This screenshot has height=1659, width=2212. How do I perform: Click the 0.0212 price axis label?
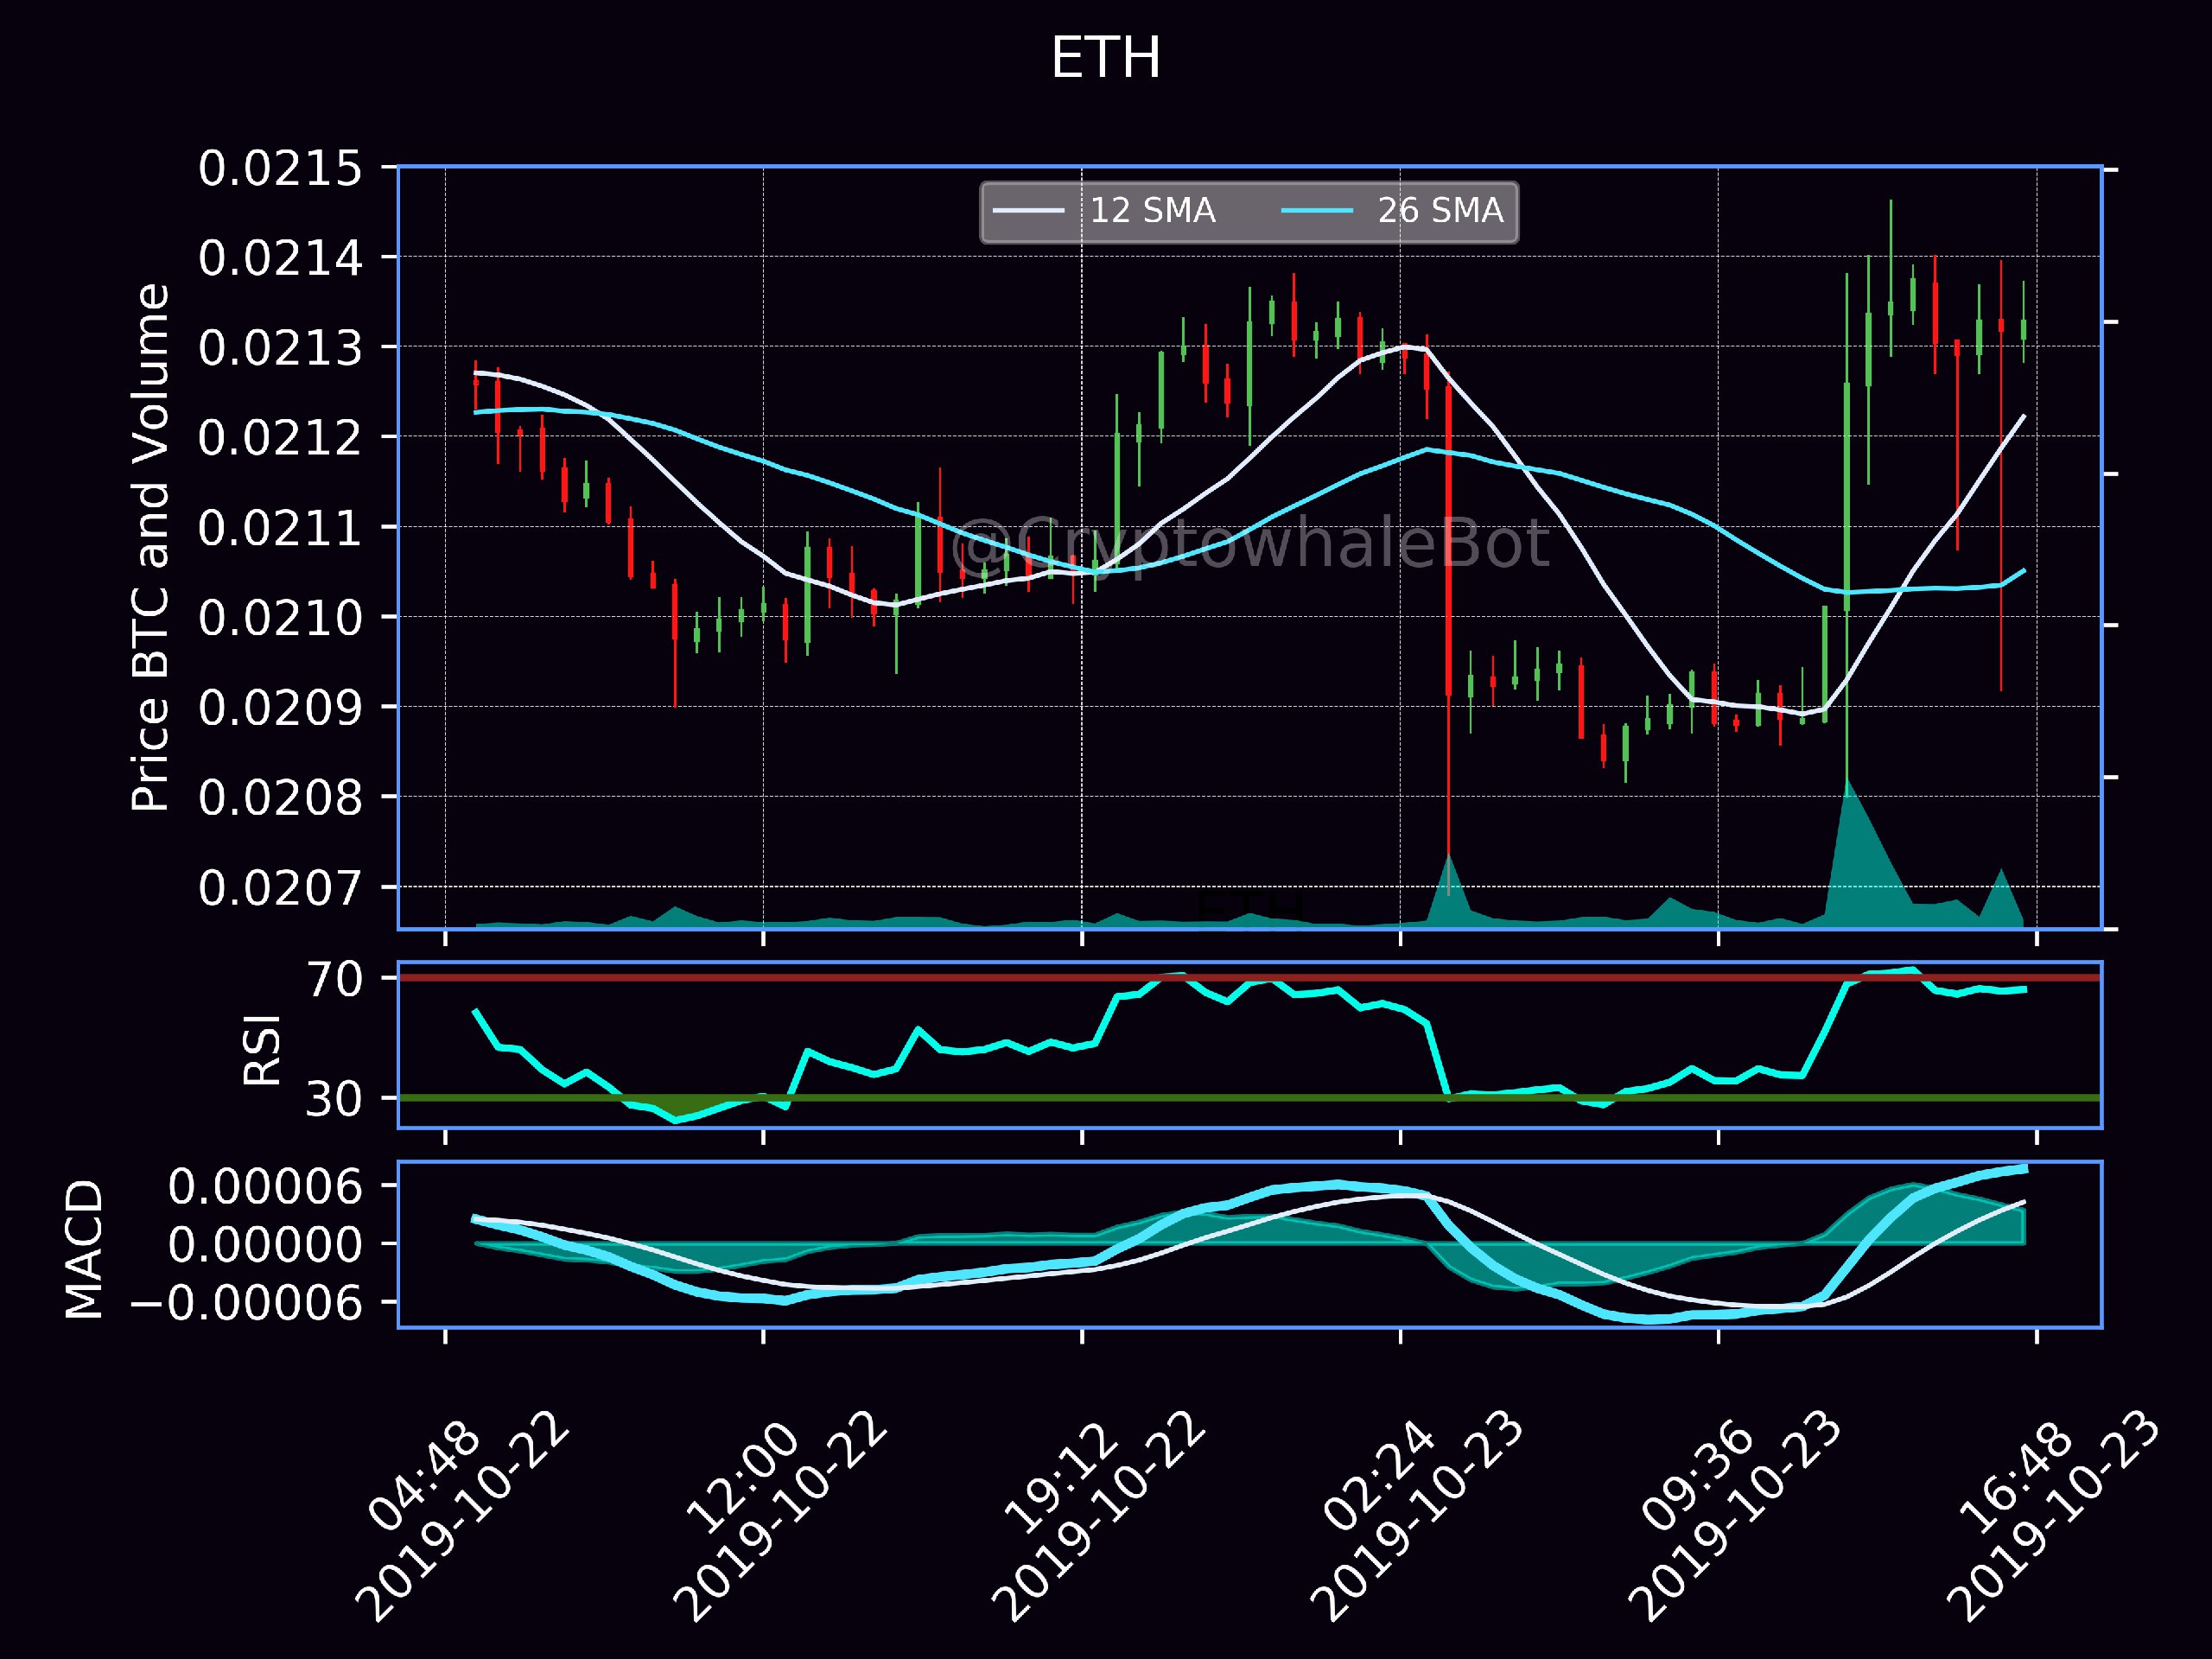coord(280,439)
